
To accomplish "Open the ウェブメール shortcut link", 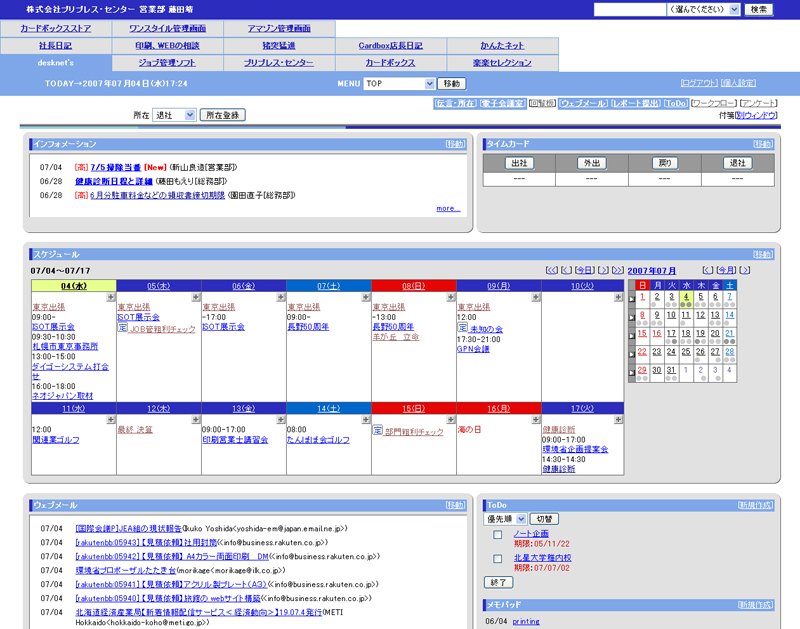I will [x=583, y=104].
